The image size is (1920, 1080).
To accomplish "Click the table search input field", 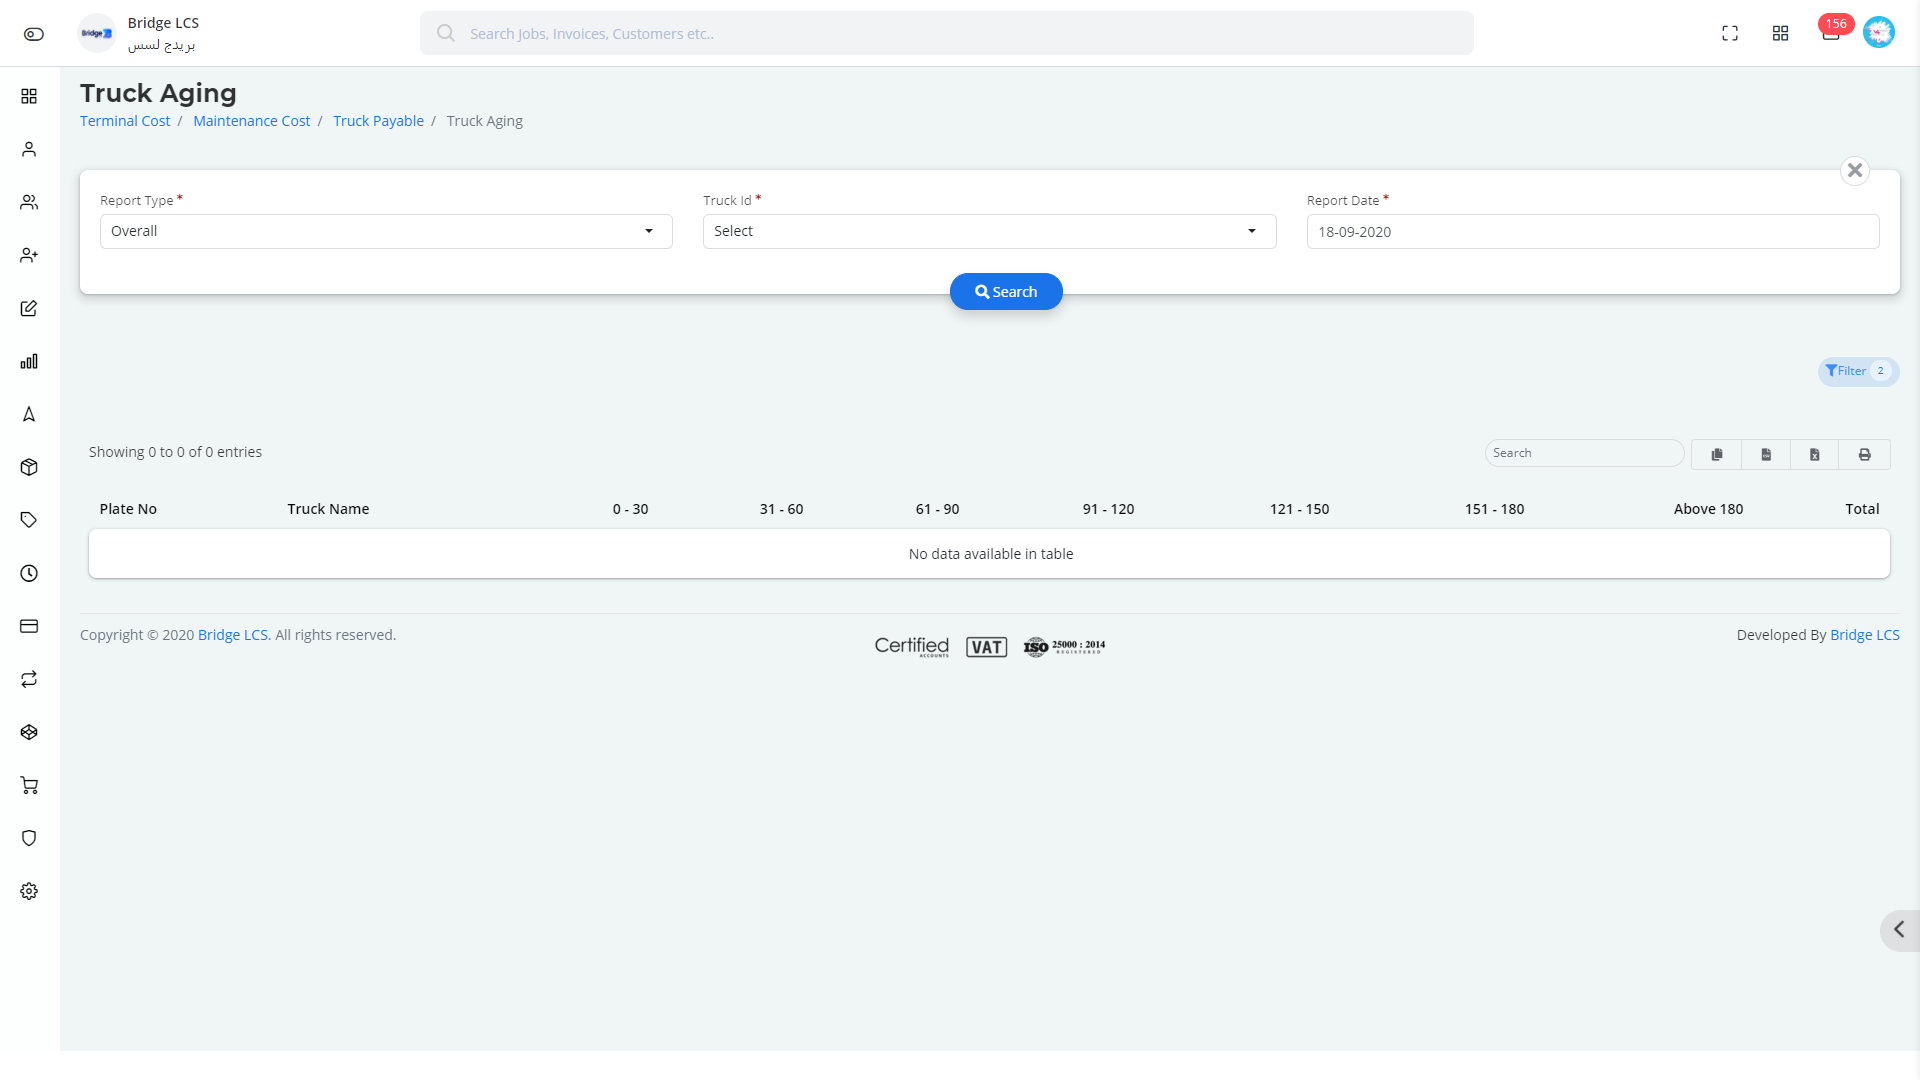I will click(x=1584, y=452).
